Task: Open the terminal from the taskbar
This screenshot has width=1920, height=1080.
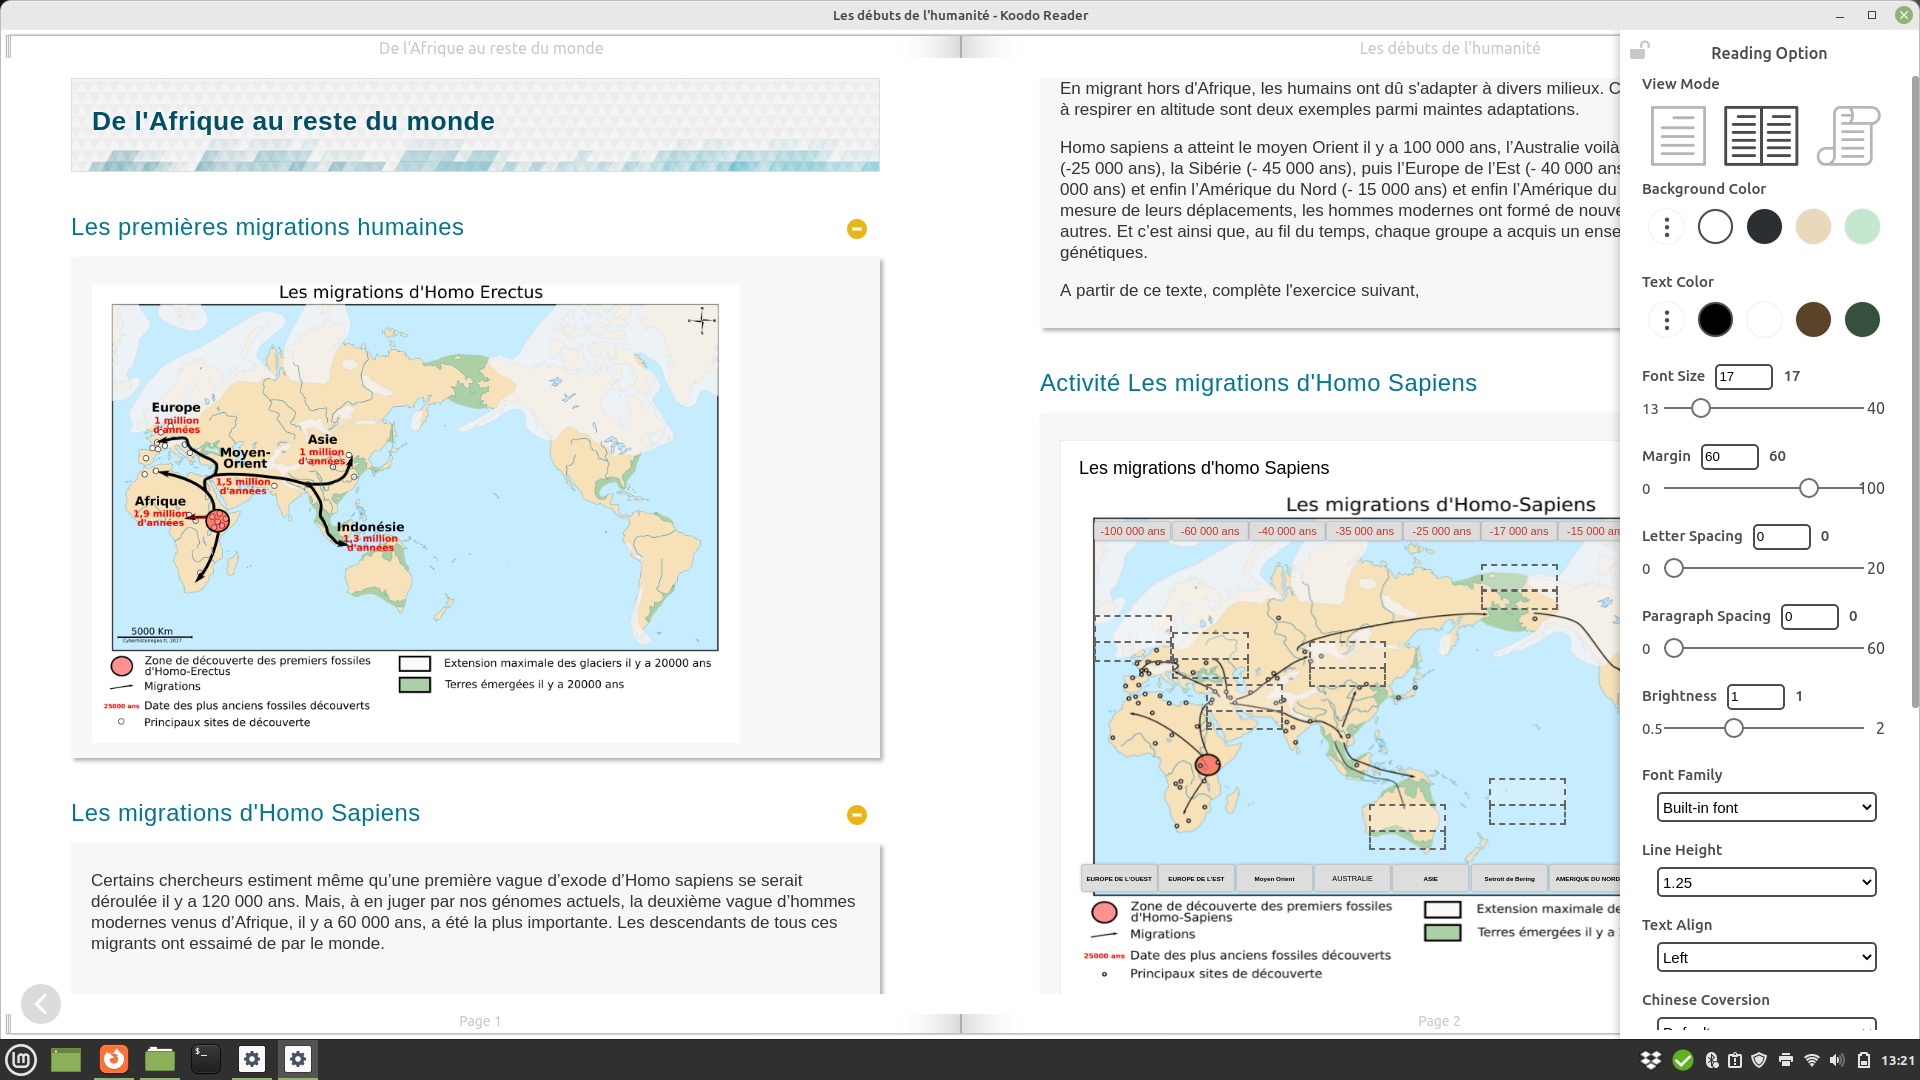Action: point(206,1059)
